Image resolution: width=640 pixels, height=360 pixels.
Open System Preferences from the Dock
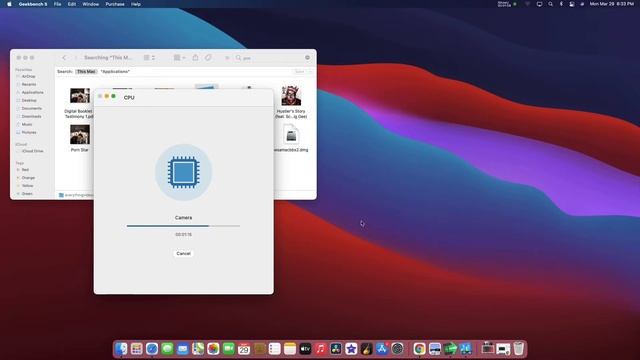[x=397, y=349]
